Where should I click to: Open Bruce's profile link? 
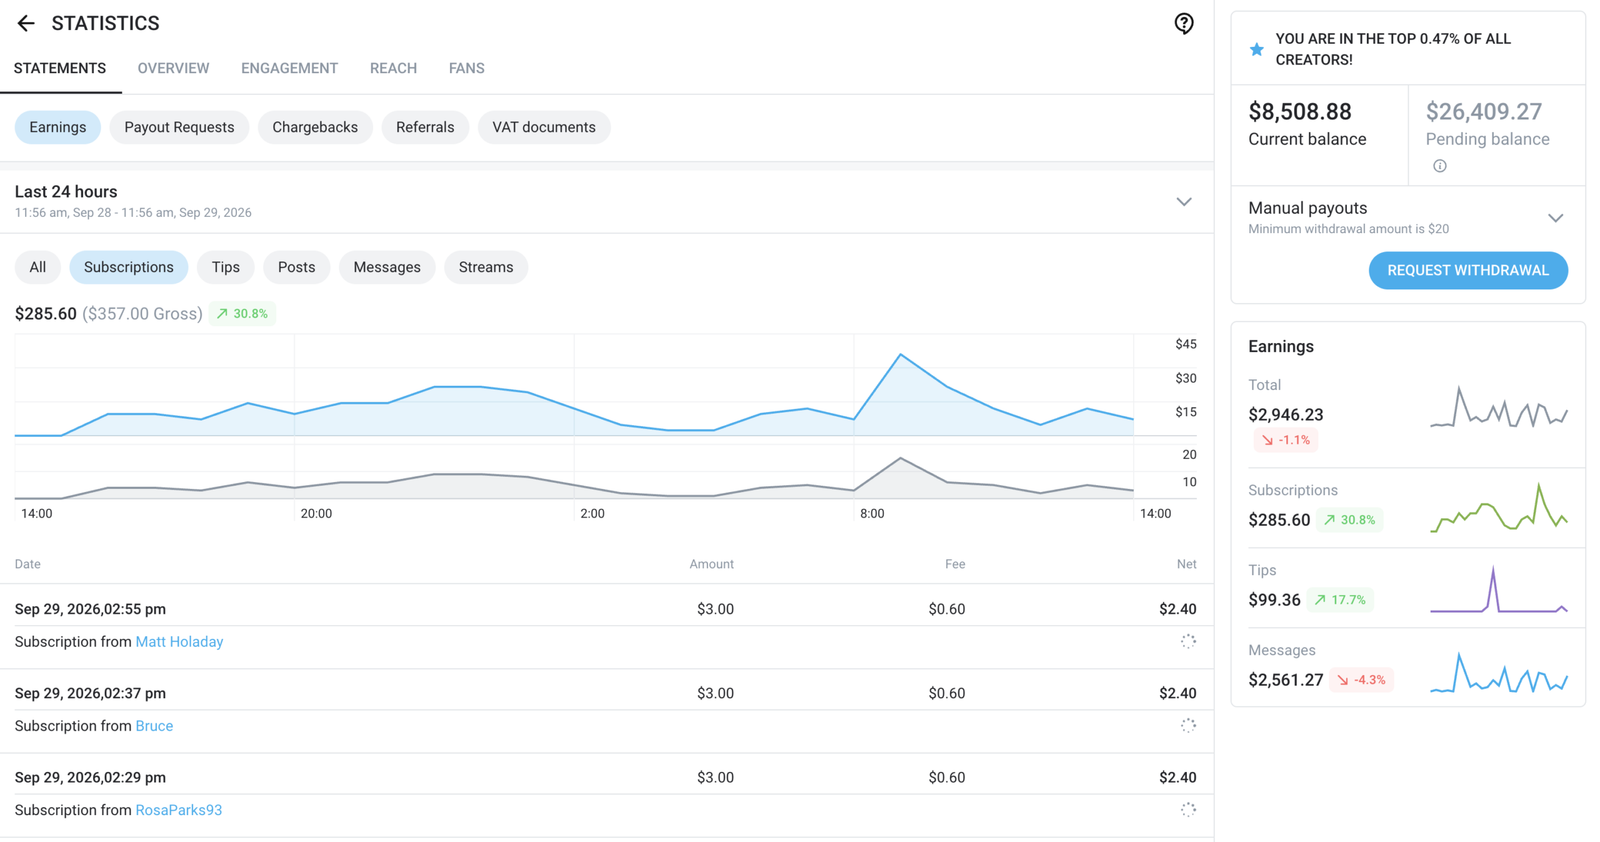(x=154, y=726)
